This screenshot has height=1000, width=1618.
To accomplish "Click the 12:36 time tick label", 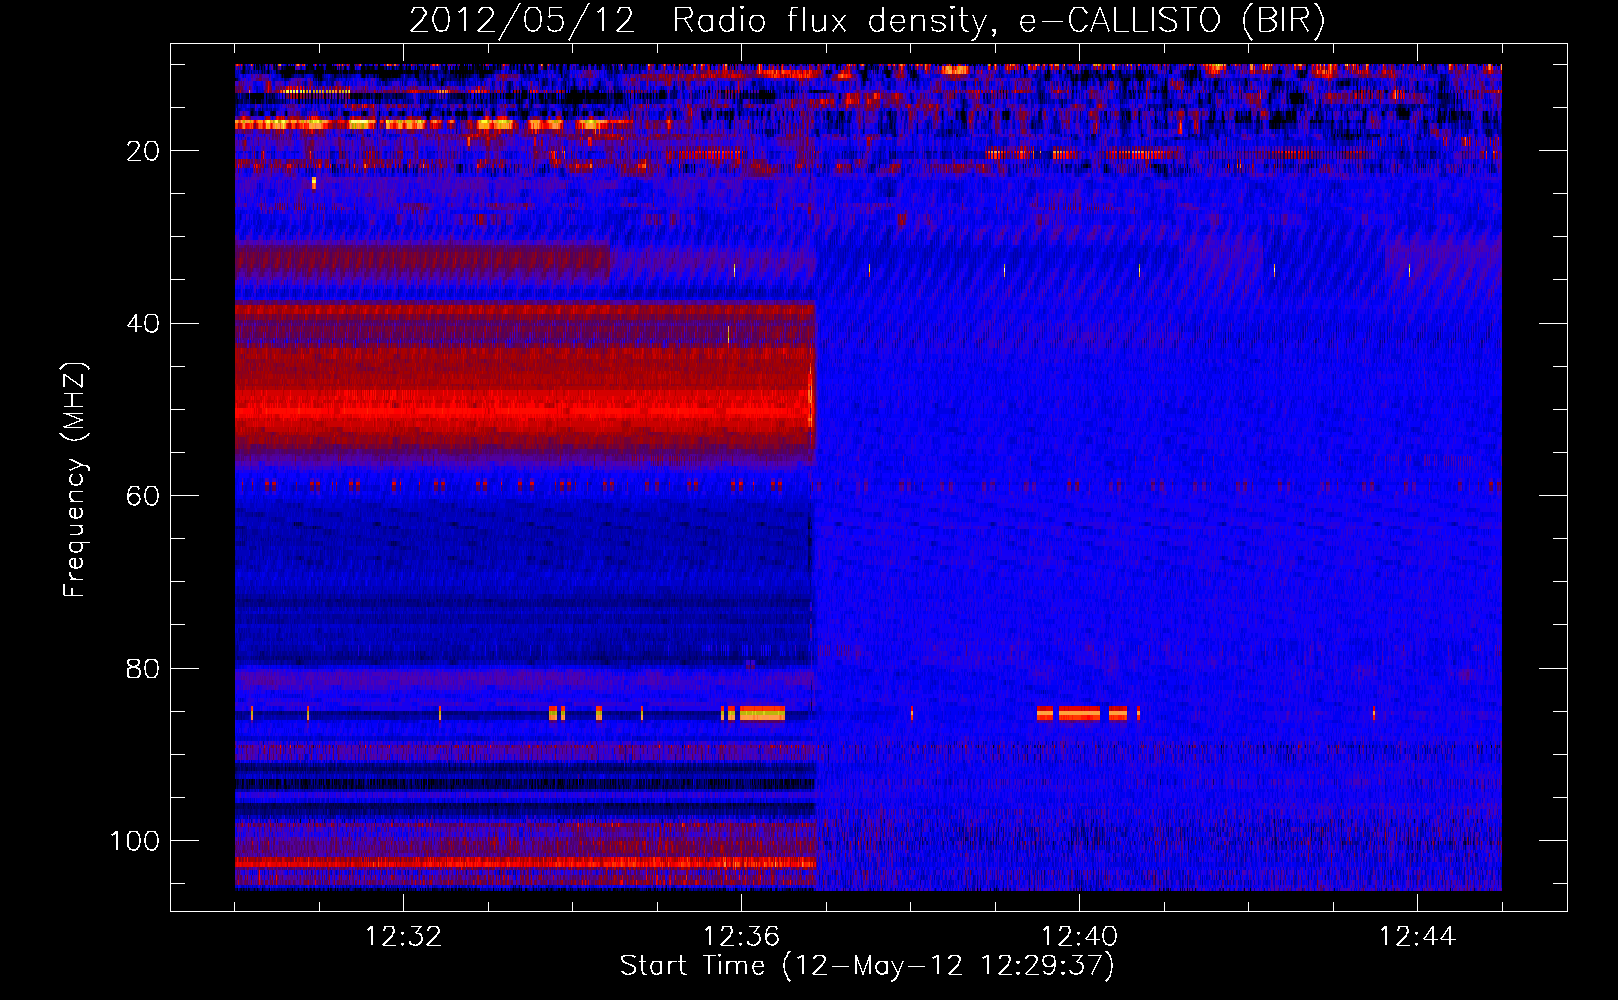I will pyautogui.click(x=741, y=936).
